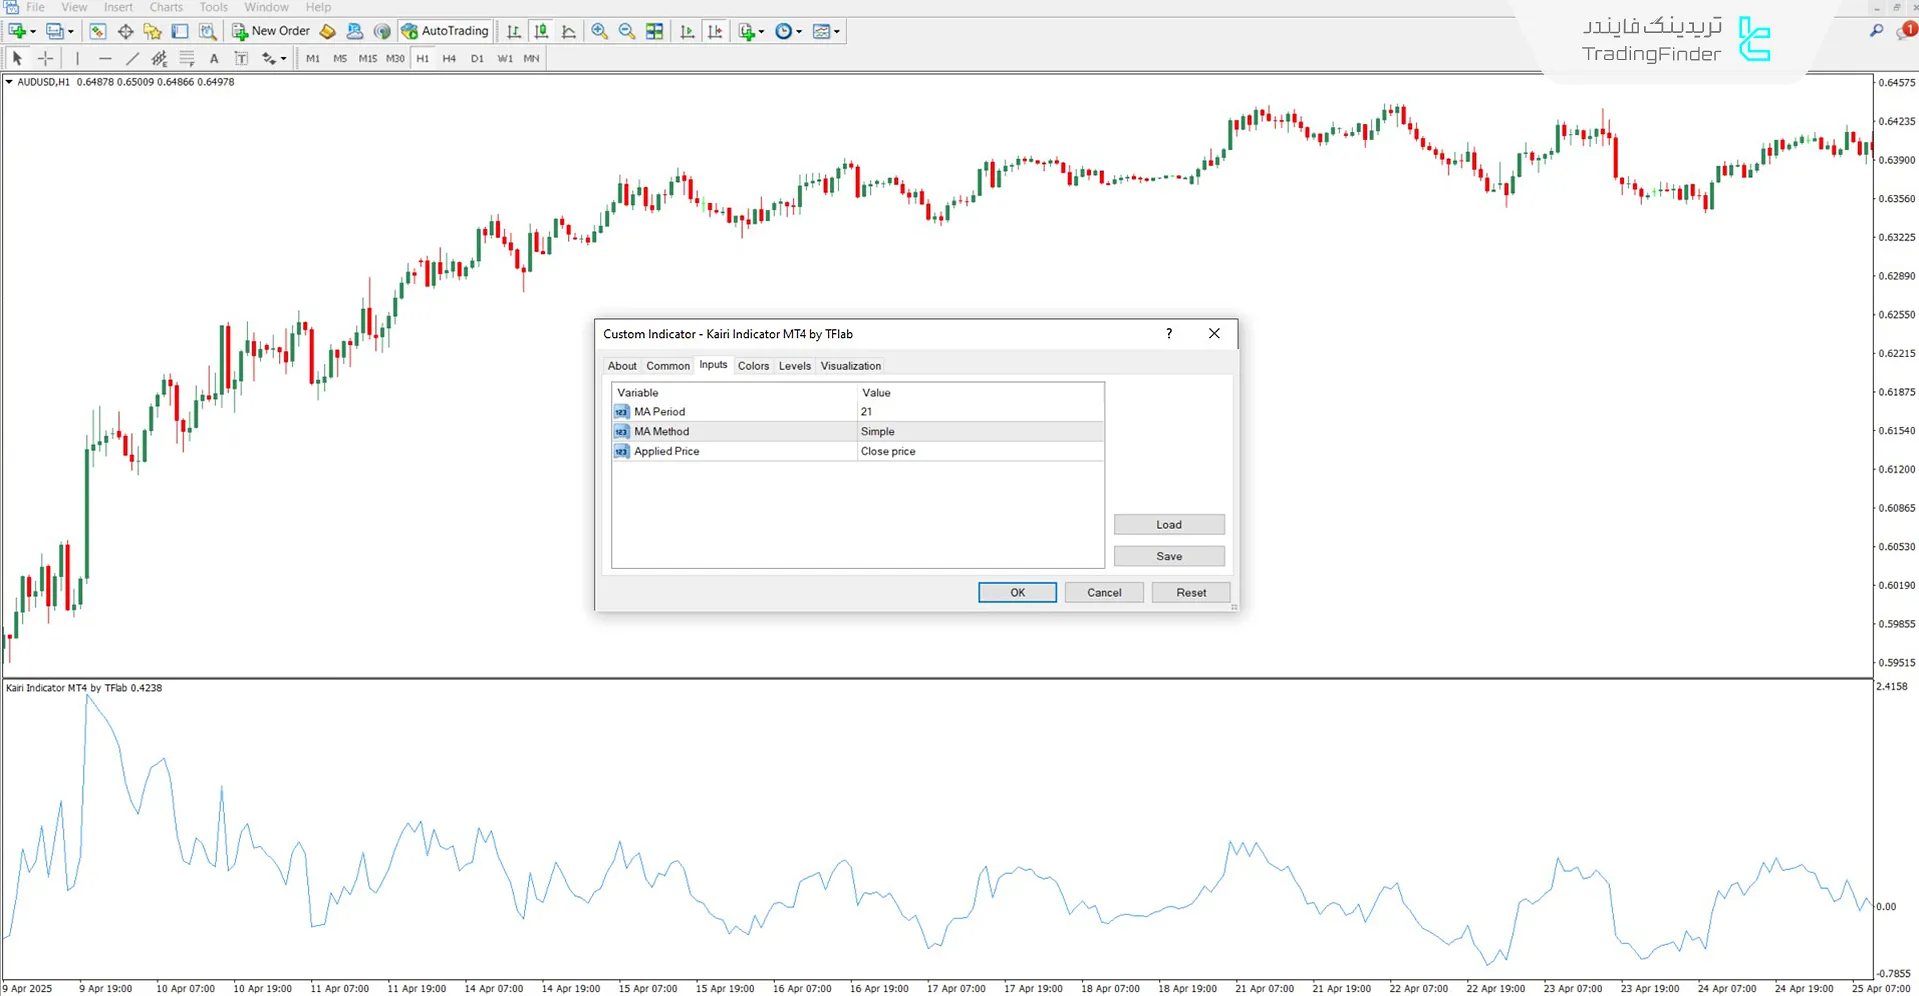Click the Zoom In magnifier icon
Viewport: 1919px width, 996px height.
point(599,31)
